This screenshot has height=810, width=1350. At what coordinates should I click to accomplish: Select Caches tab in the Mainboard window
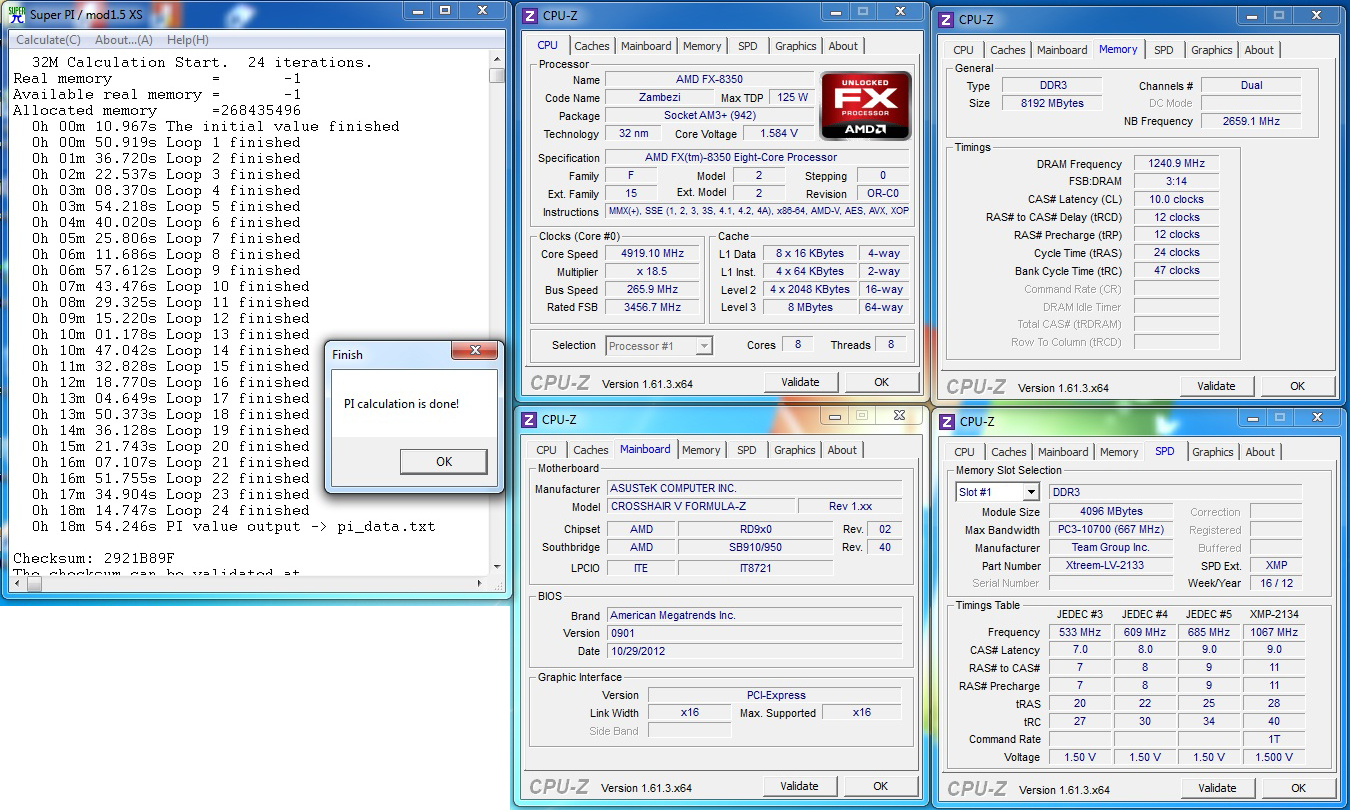(x=591, y=450)
